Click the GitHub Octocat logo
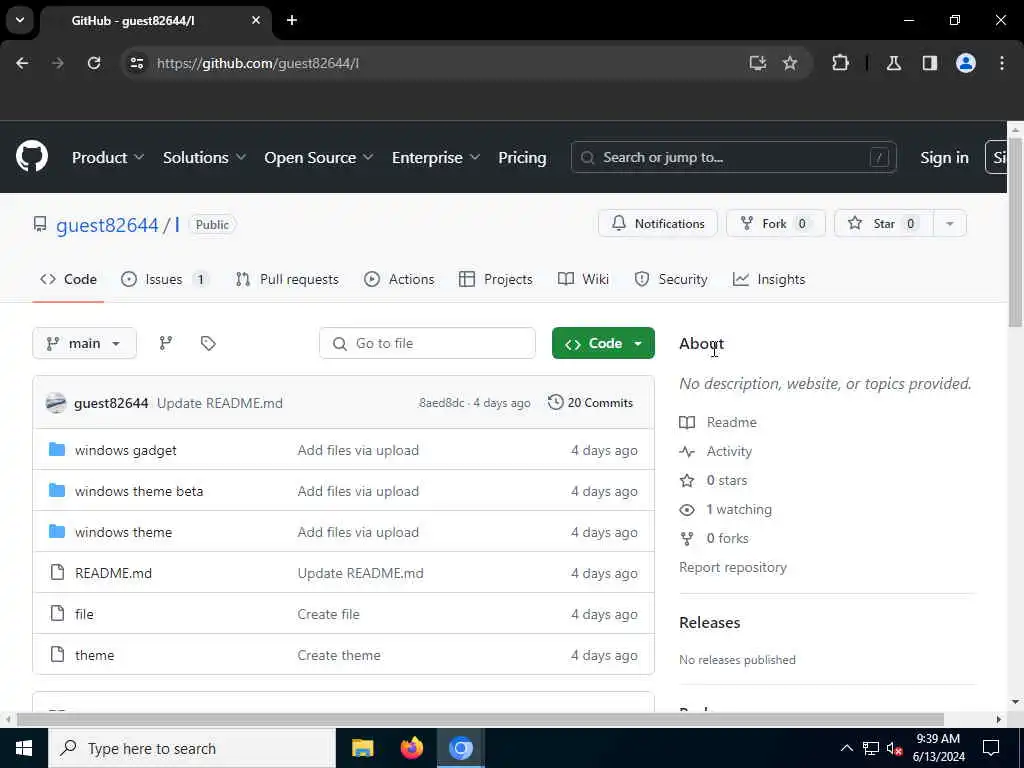The height and width of the screenshot is (768, 1024). pyautogui.click(x=32, y=156)
